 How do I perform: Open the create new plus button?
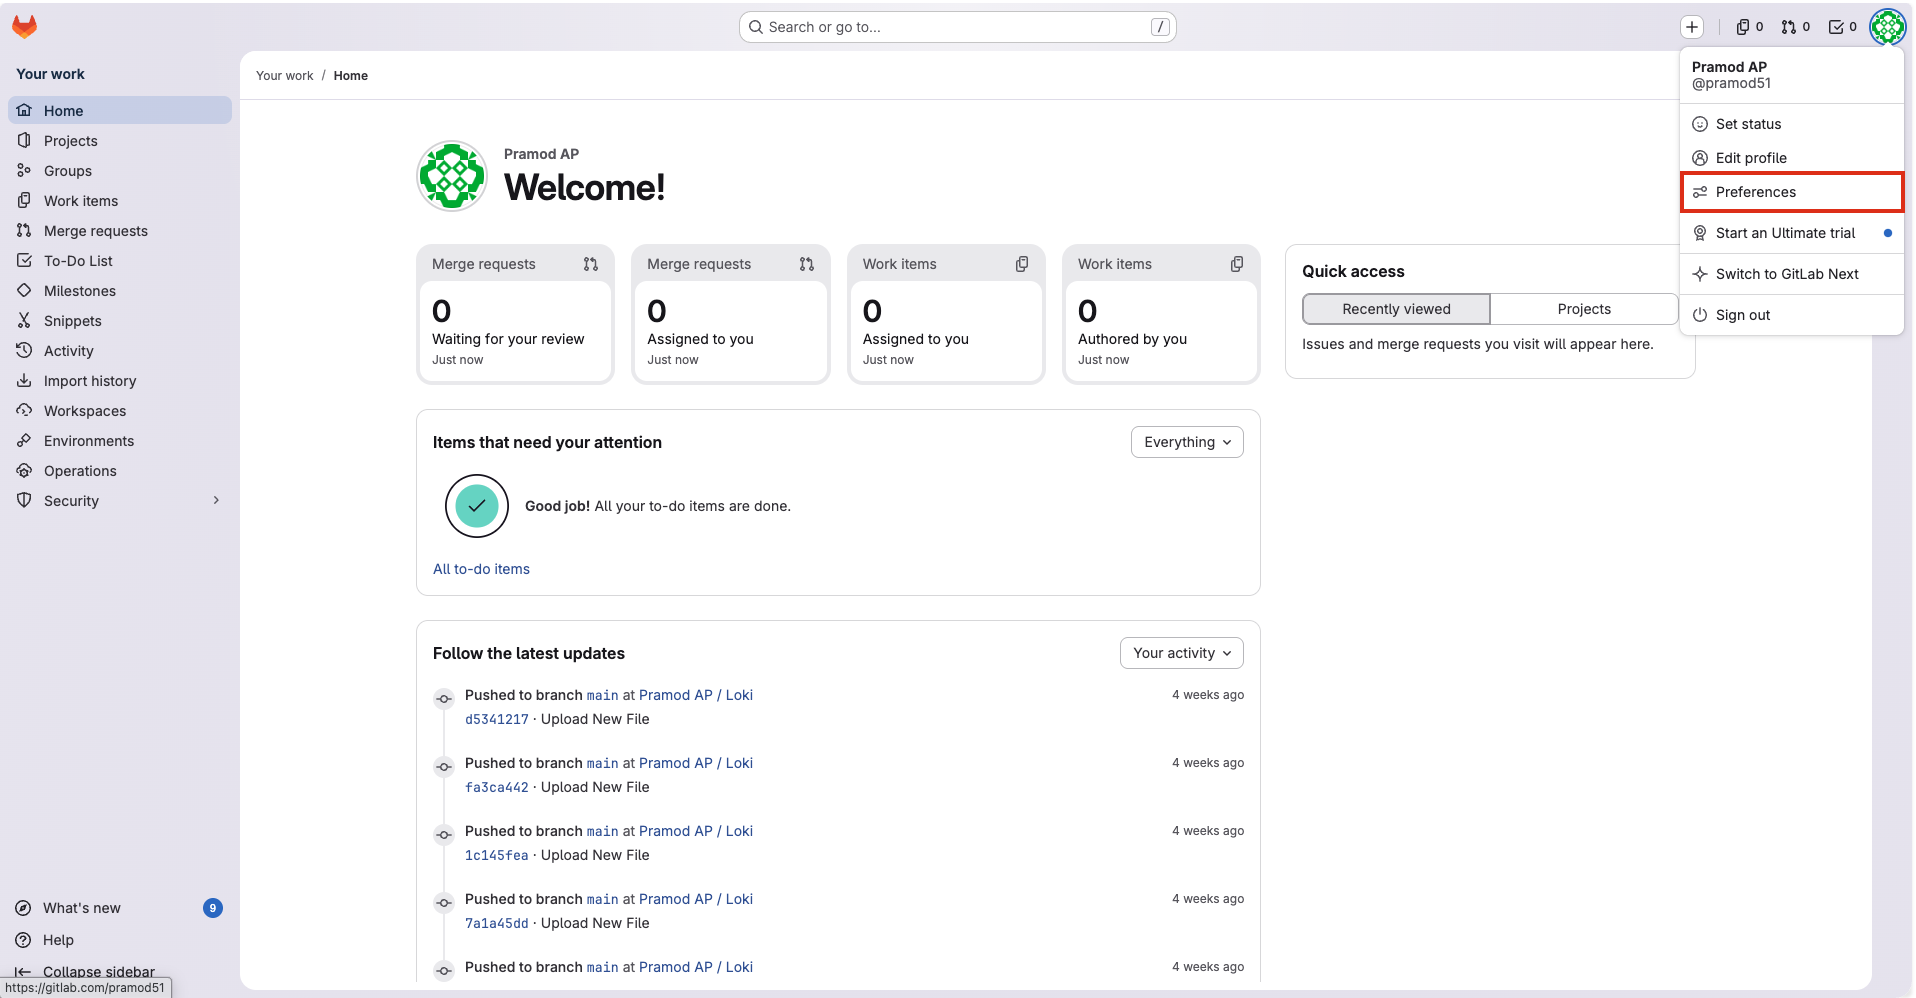(x=1692, y=27)
